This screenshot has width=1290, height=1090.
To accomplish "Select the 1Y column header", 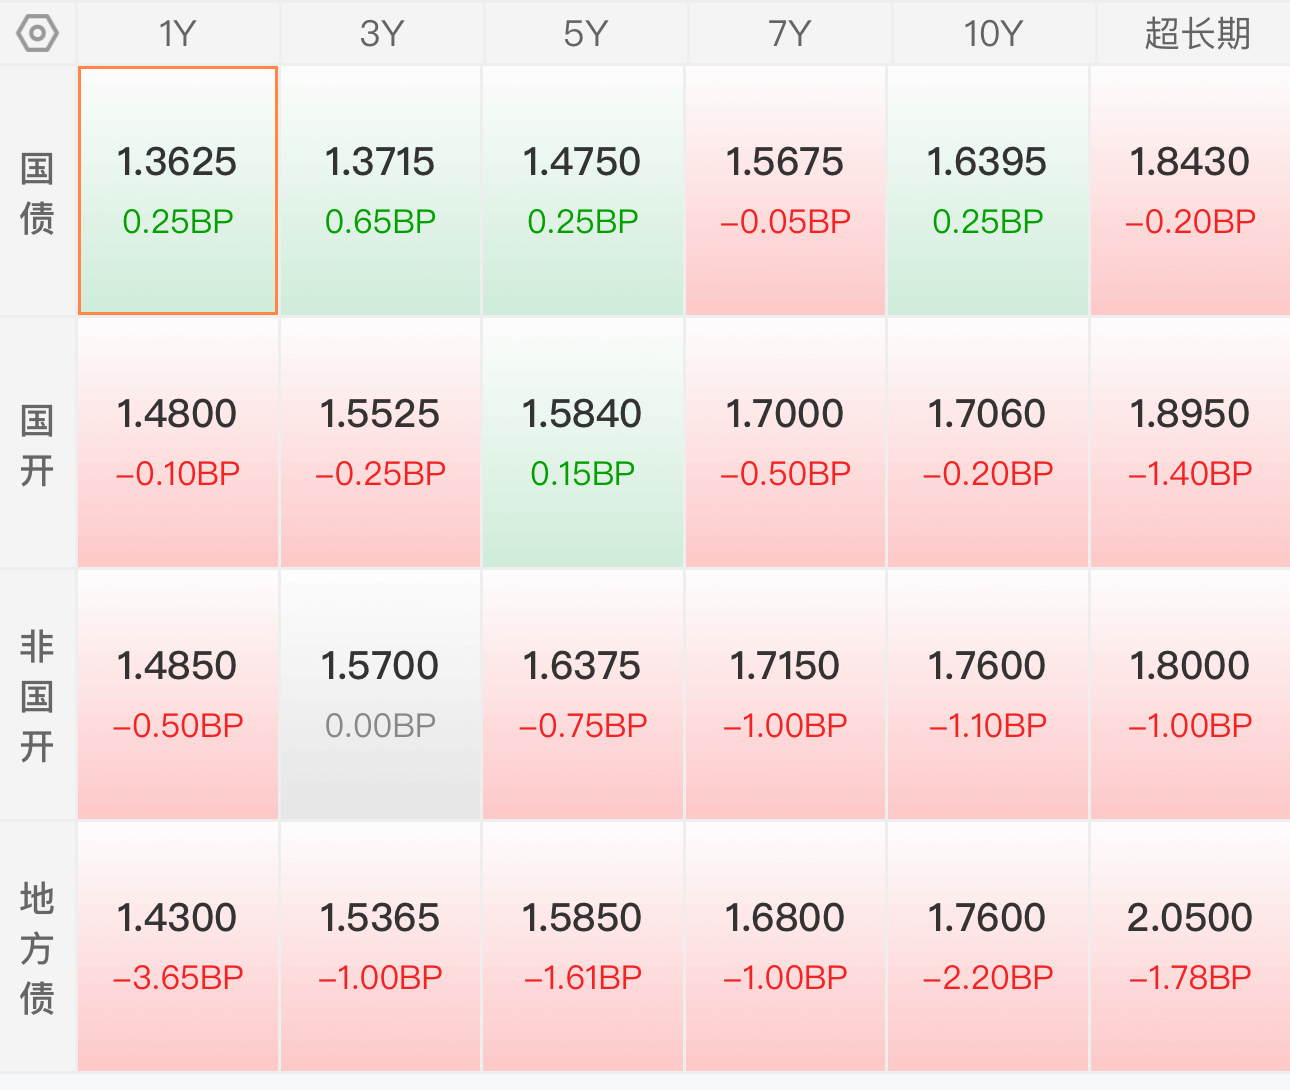I will (178, 33).
